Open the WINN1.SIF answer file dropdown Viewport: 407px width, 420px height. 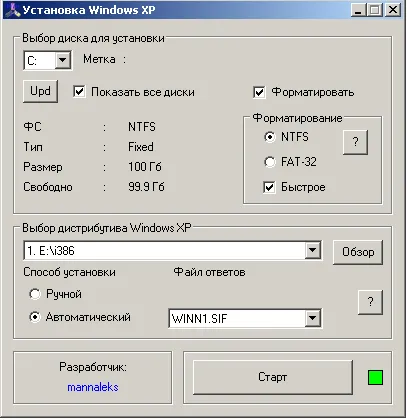313,318
